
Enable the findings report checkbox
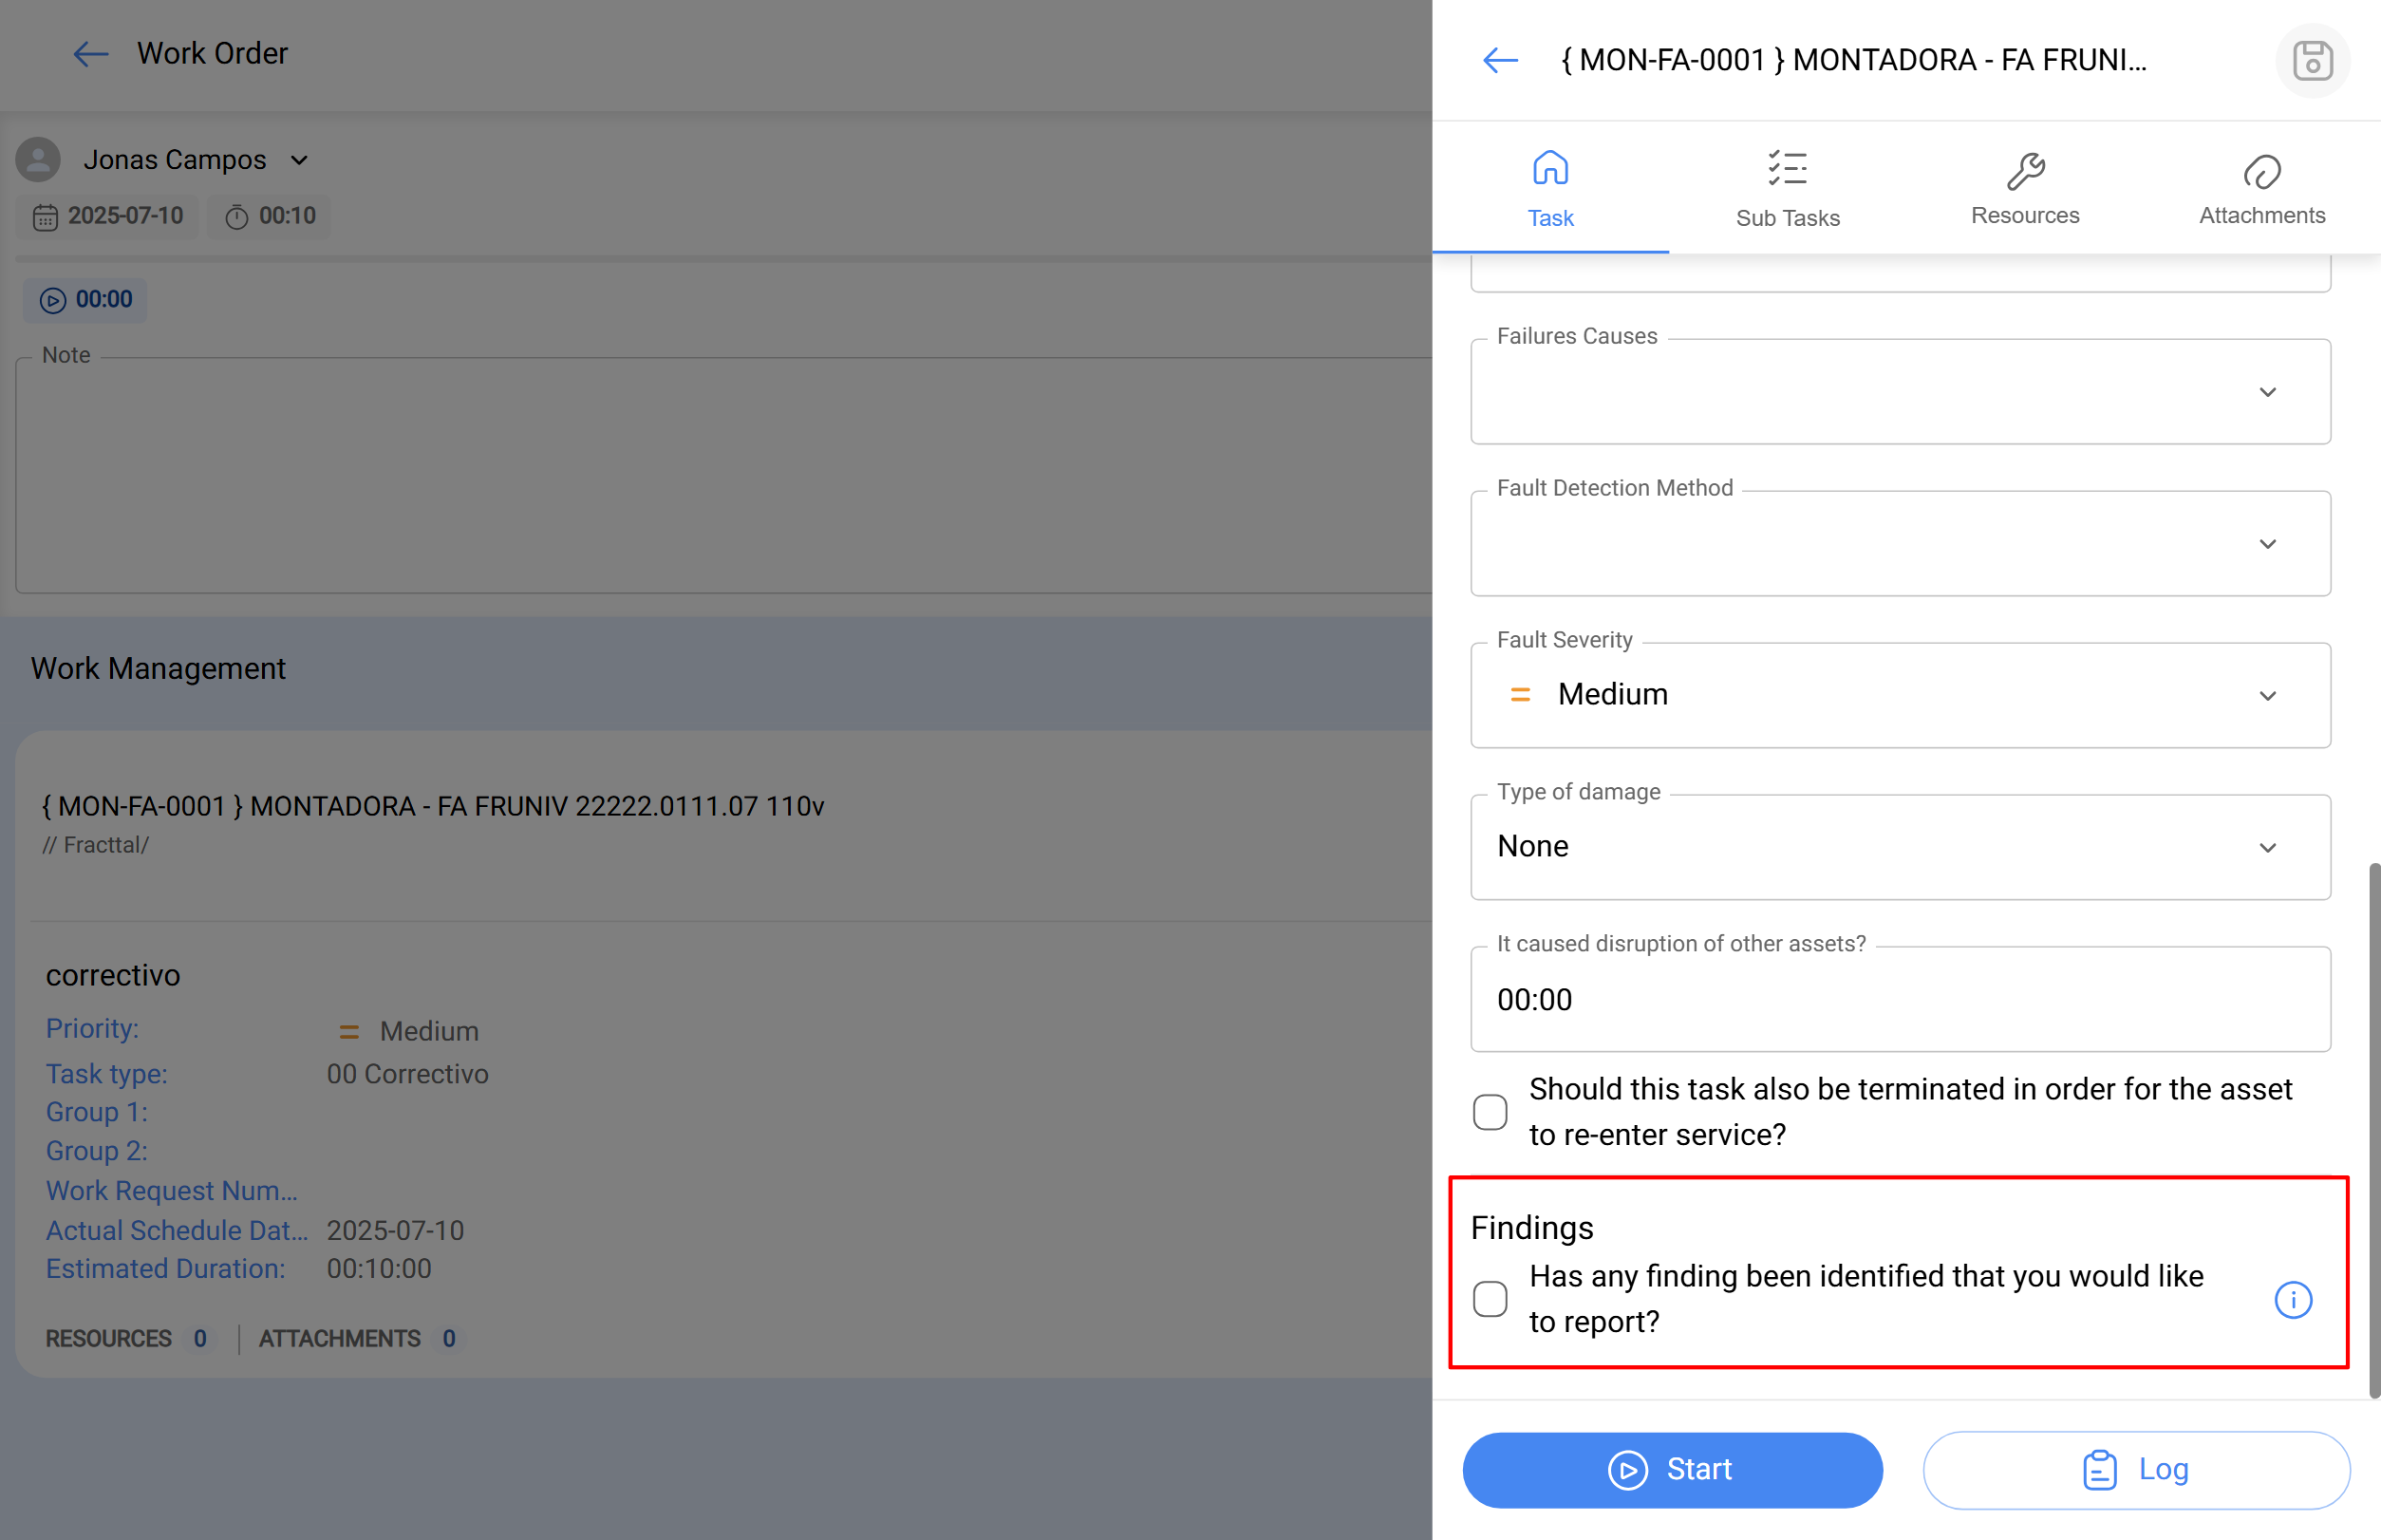click(x=1489, y=1298)
